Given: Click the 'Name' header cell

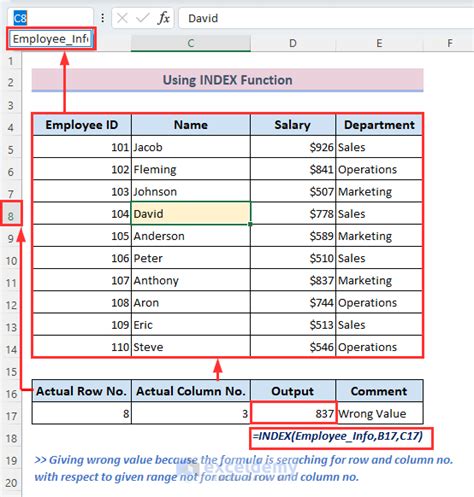Looking at the screenshot, I should (191, 125).
